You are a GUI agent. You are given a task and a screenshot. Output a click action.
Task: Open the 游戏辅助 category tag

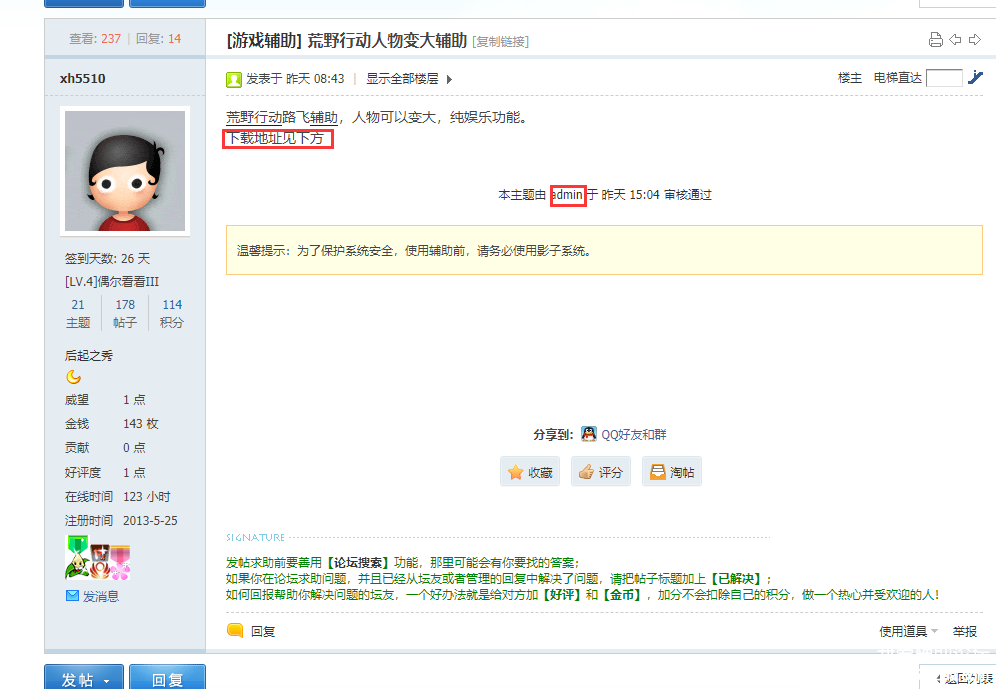coord(264,41)
